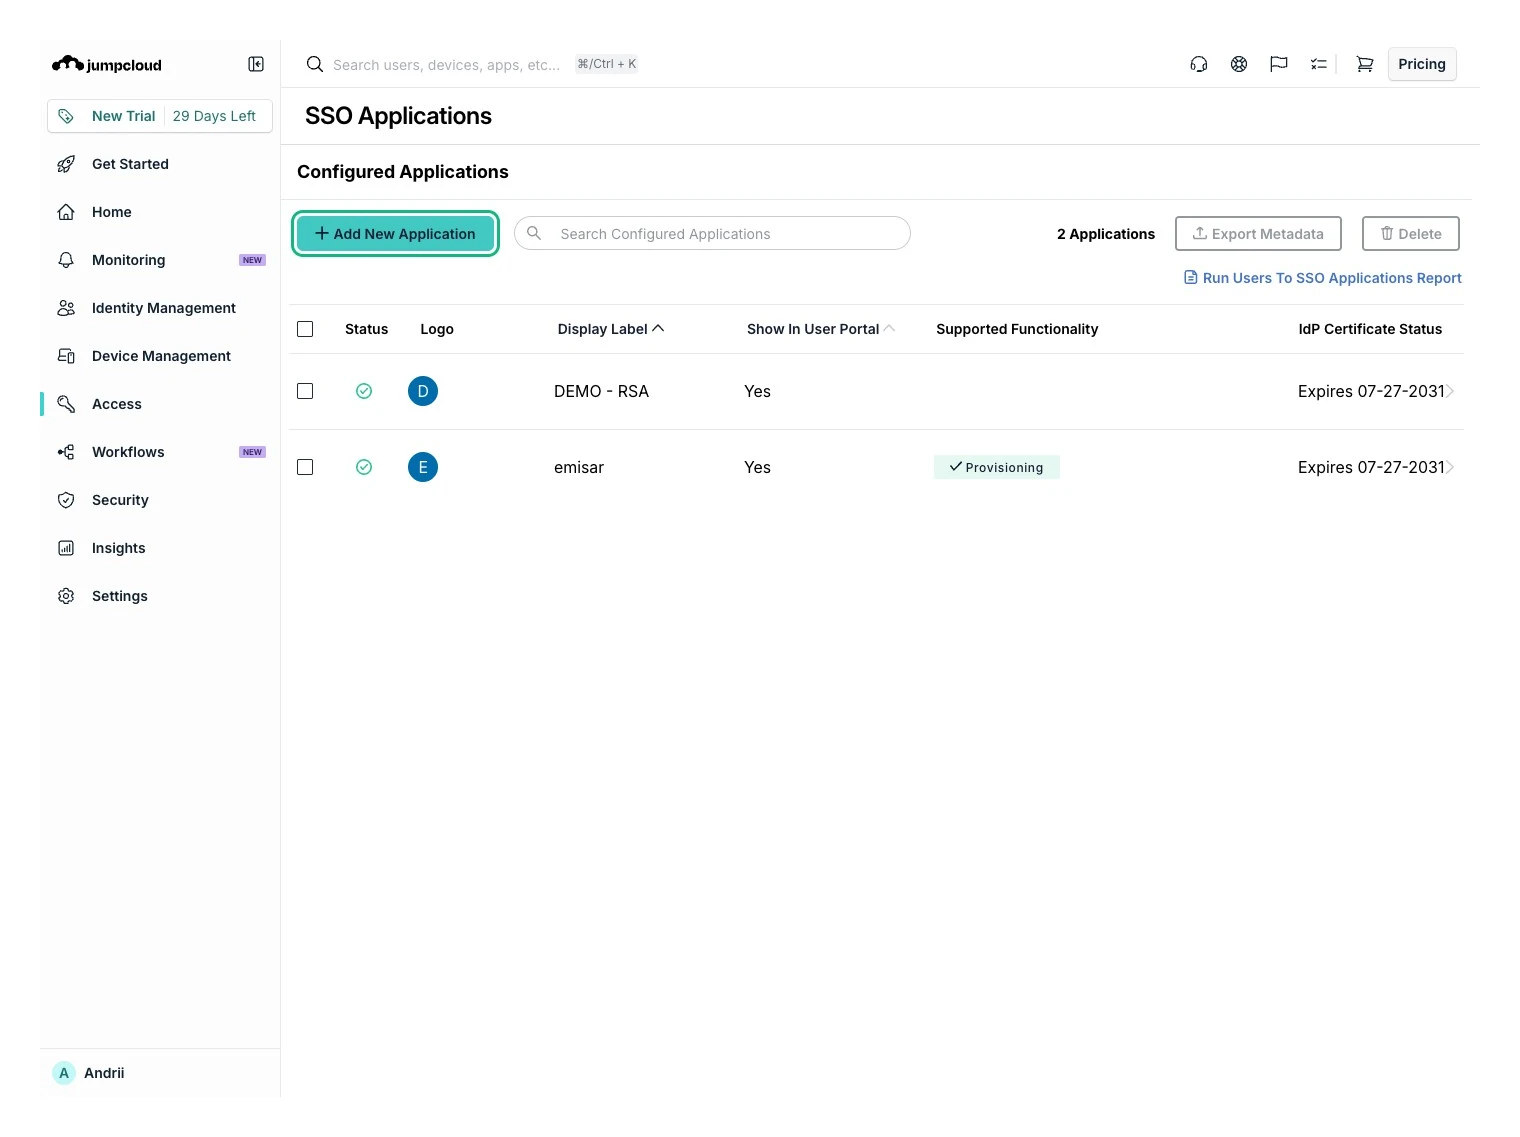Click IdP Certificate Status column header
Screen dimensions: 1520x1137
(1370, 329)
